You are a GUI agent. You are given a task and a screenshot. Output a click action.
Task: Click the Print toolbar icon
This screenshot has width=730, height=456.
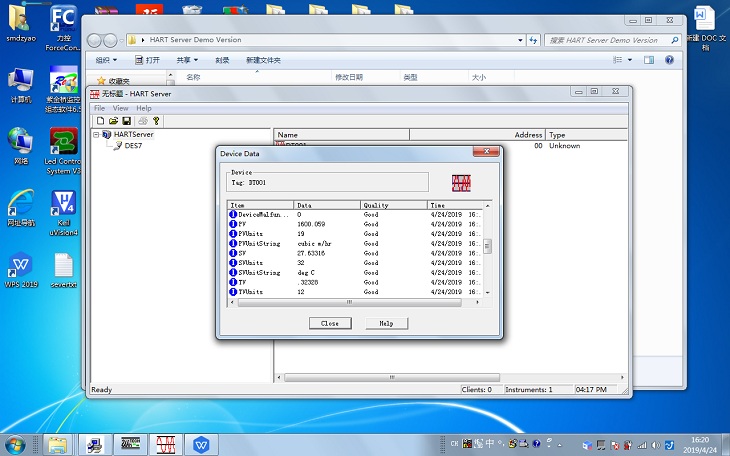click(142, 121)
